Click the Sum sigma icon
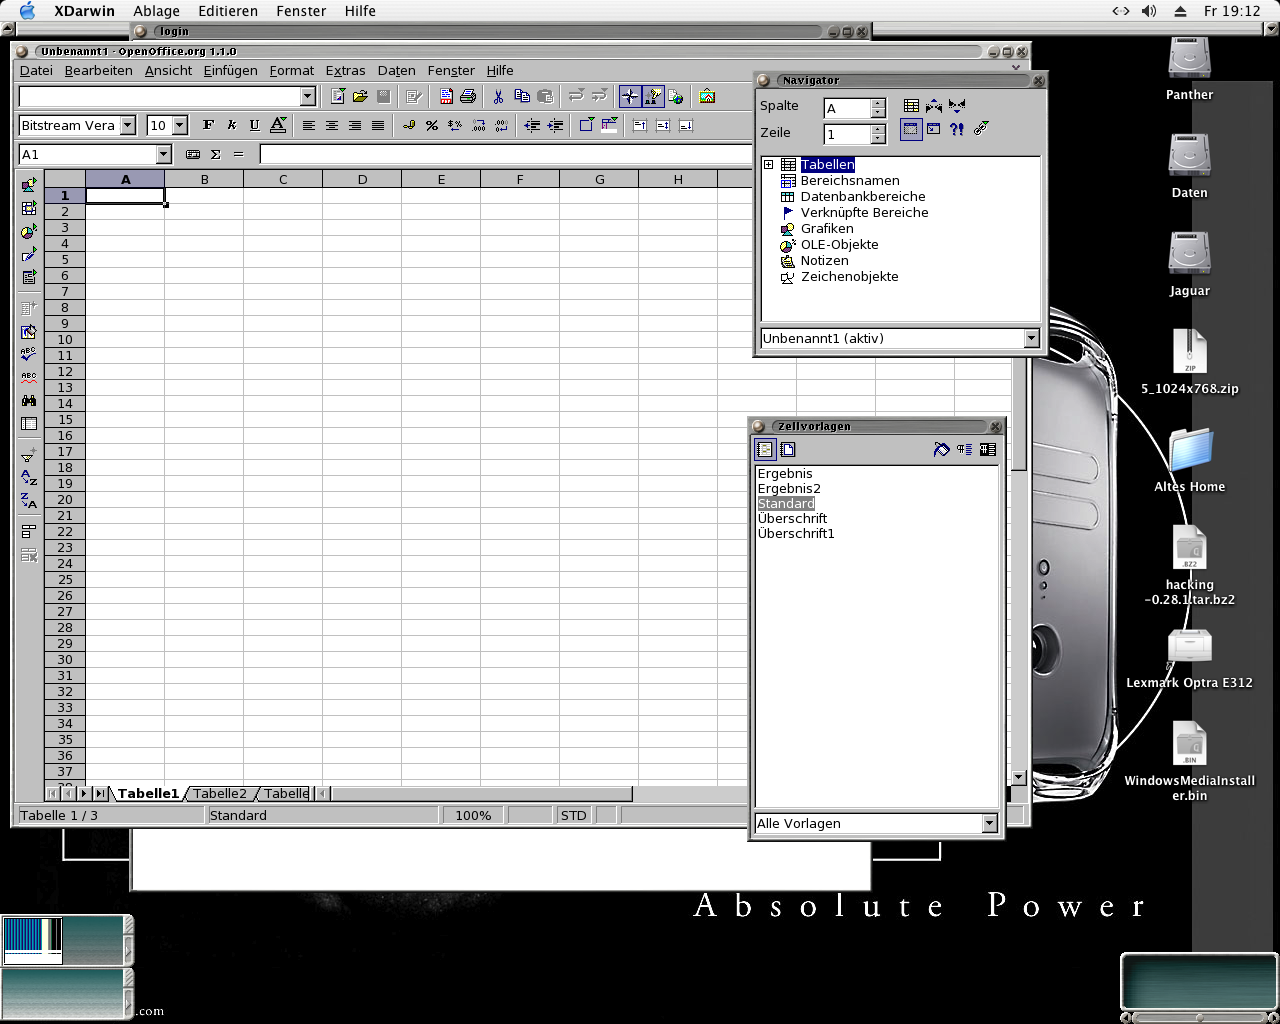Image resolution: width=1280 pixels, height=1024 pixels. click(215, 155)
